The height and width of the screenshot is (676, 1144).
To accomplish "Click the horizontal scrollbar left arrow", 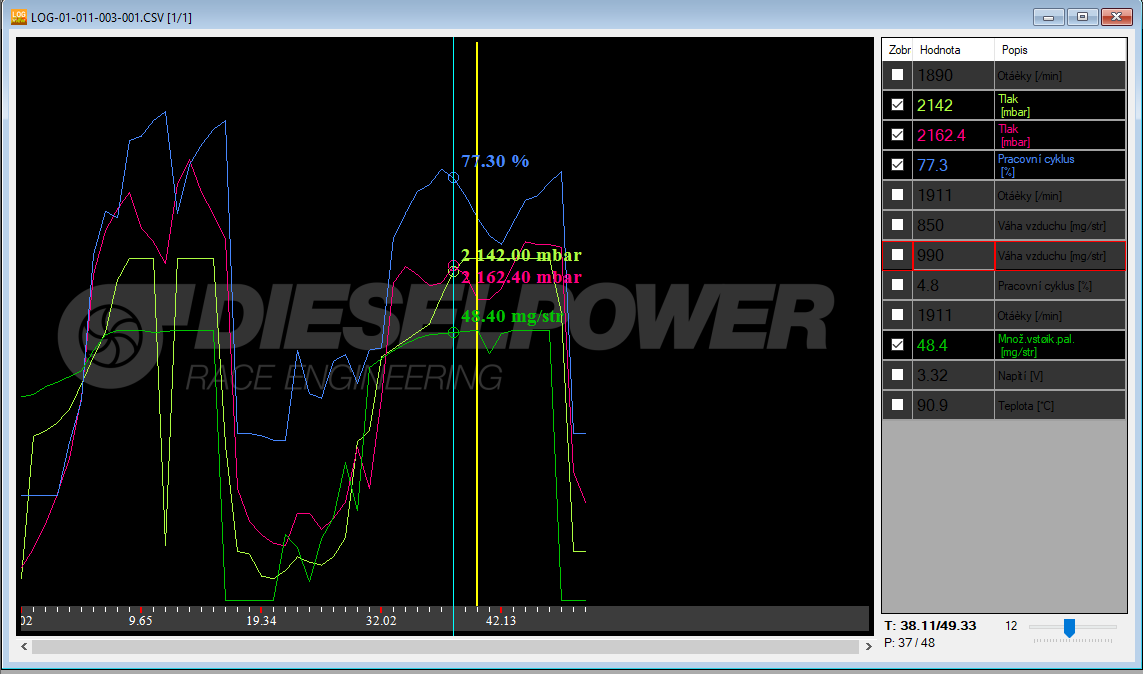I will click(x=24, y=646).
